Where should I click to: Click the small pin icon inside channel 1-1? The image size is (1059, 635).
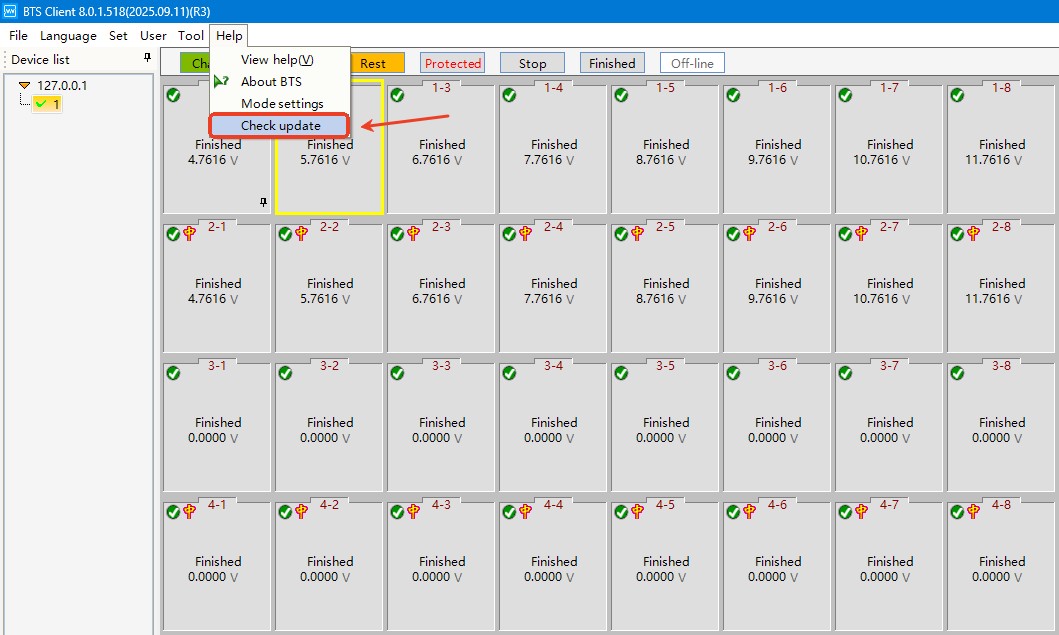pyautogui.click(x=264, y=202)
